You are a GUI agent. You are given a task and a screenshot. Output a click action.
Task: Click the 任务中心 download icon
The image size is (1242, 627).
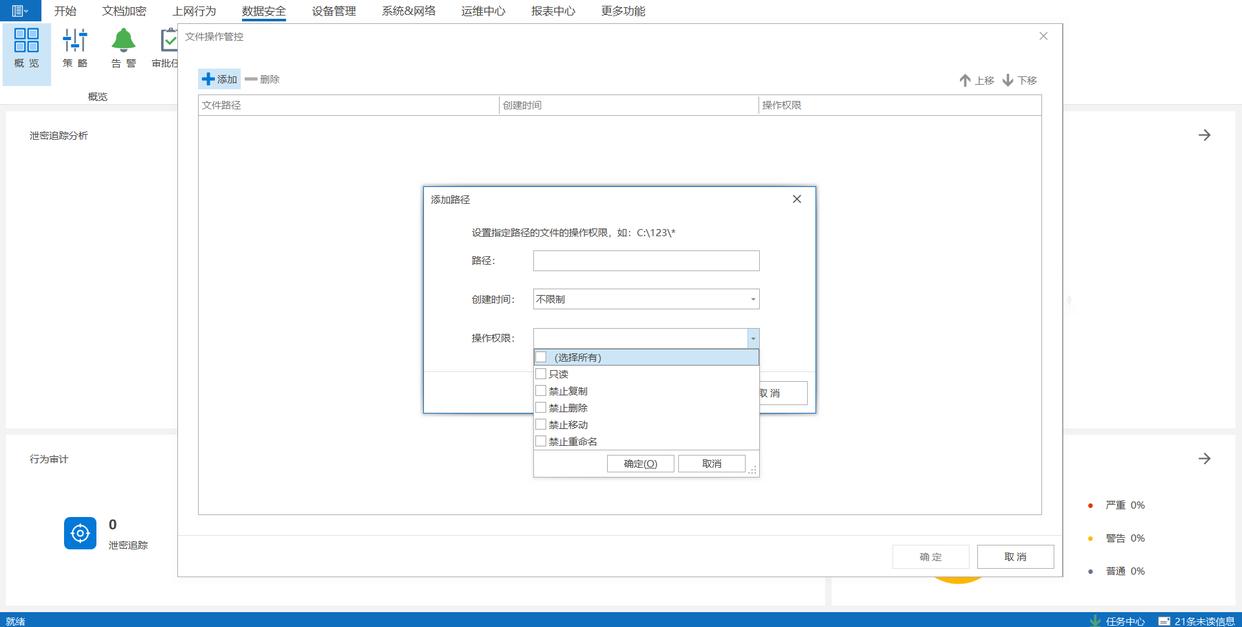tap(1095, 621)
